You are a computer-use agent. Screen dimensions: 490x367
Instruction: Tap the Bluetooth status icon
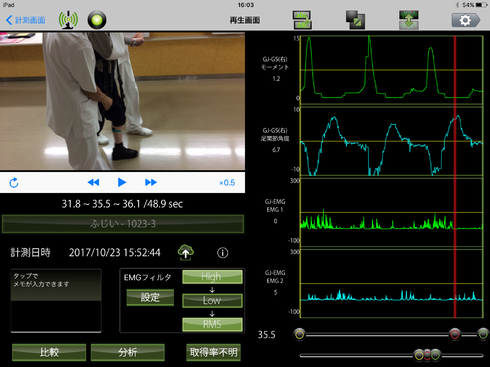[x=458, y=5]
